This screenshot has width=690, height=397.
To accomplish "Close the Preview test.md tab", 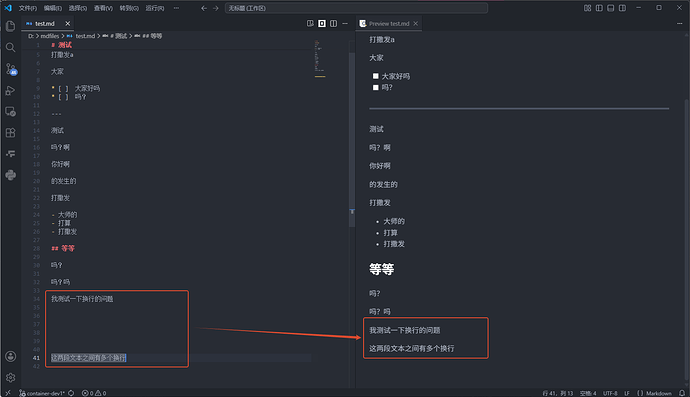I will click(x=415, y=24).
